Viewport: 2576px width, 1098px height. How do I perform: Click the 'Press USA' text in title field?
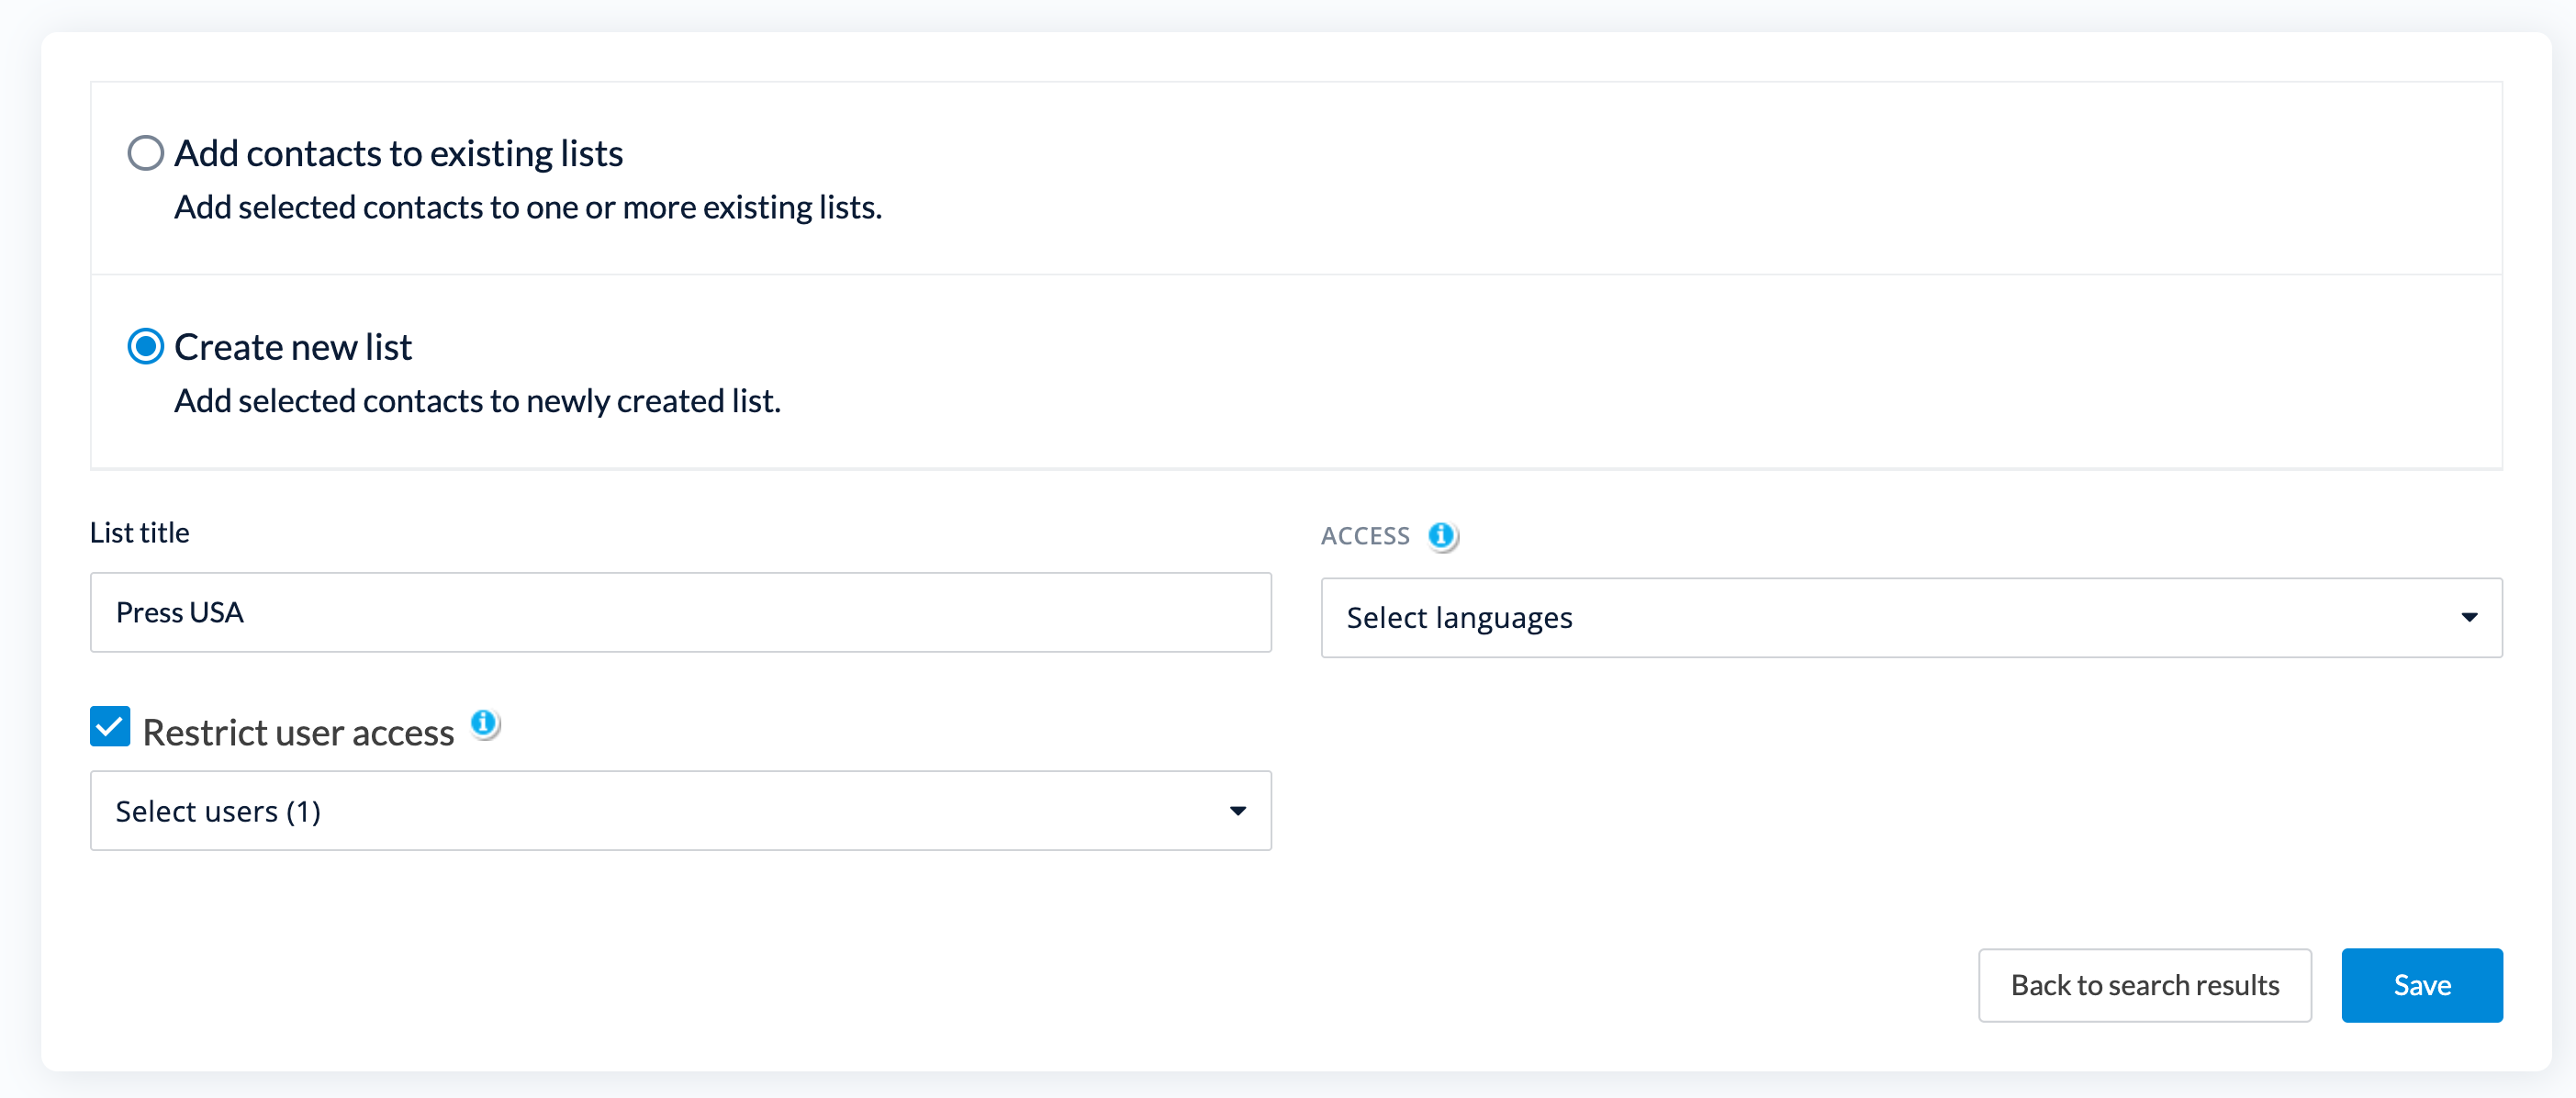180,612
